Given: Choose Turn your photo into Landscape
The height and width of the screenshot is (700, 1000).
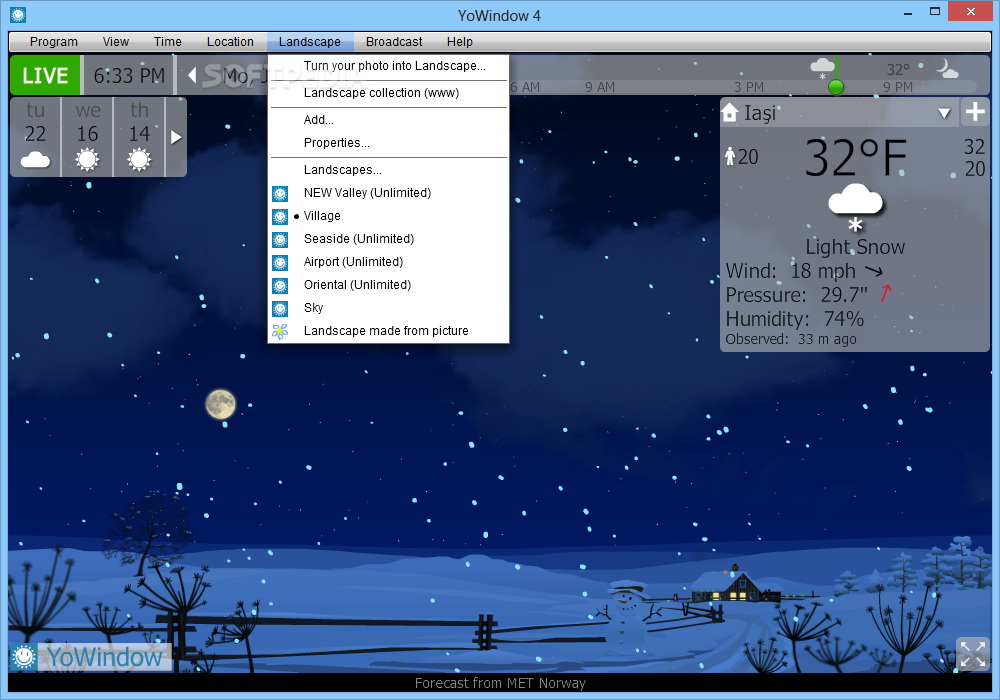Looking at the screenshot, I should [x=388, y=66].
